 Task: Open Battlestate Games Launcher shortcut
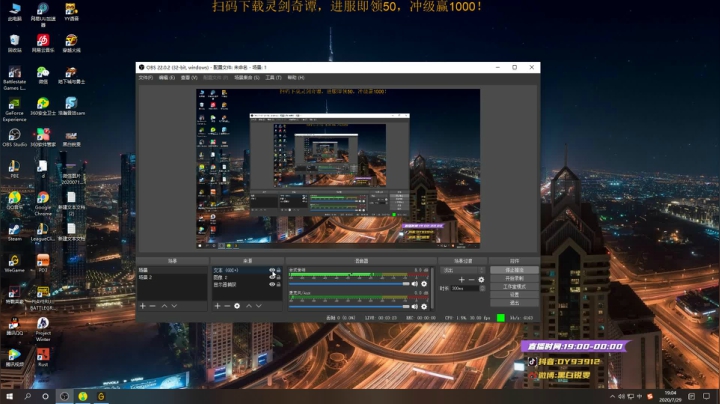15,78
